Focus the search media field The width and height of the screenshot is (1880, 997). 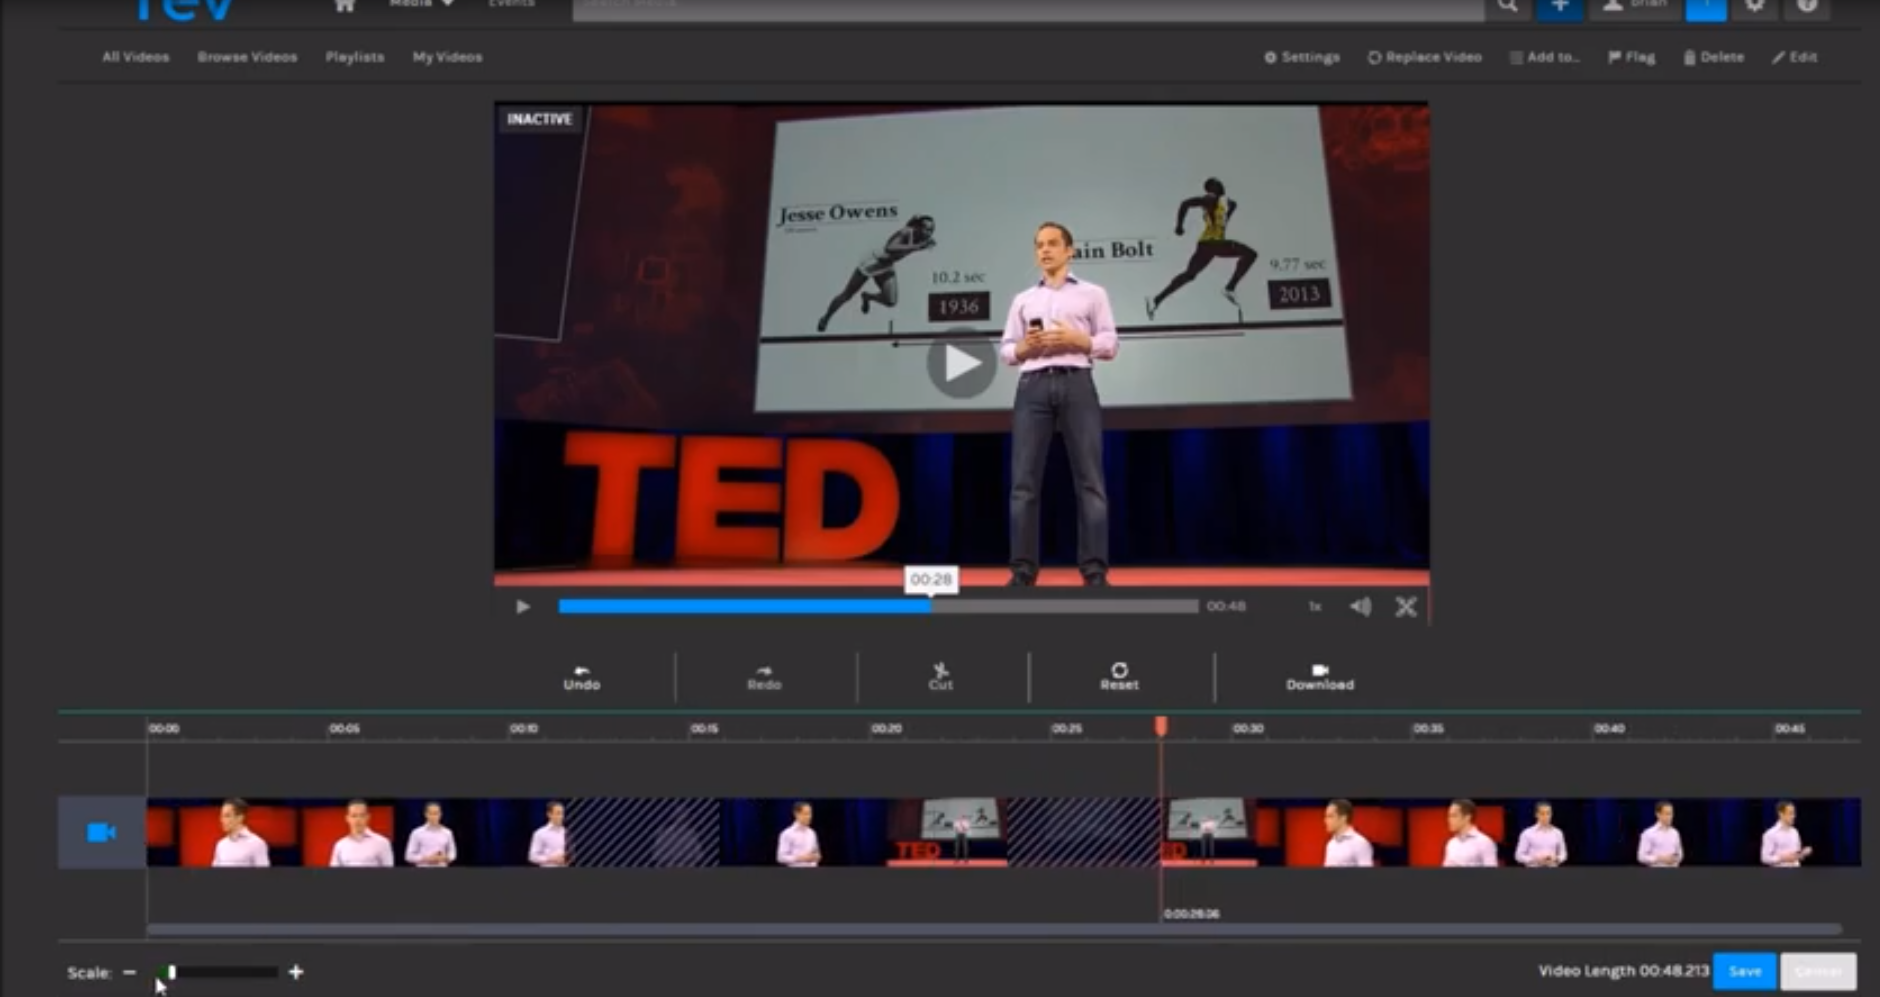click(1028, 8)
